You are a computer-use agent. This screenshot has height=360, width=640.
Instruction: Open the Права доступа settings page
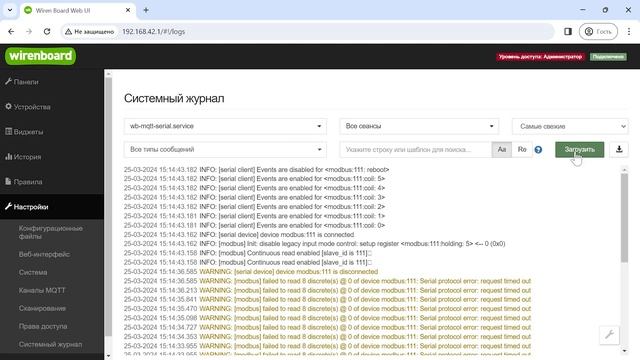pos(43,326)
